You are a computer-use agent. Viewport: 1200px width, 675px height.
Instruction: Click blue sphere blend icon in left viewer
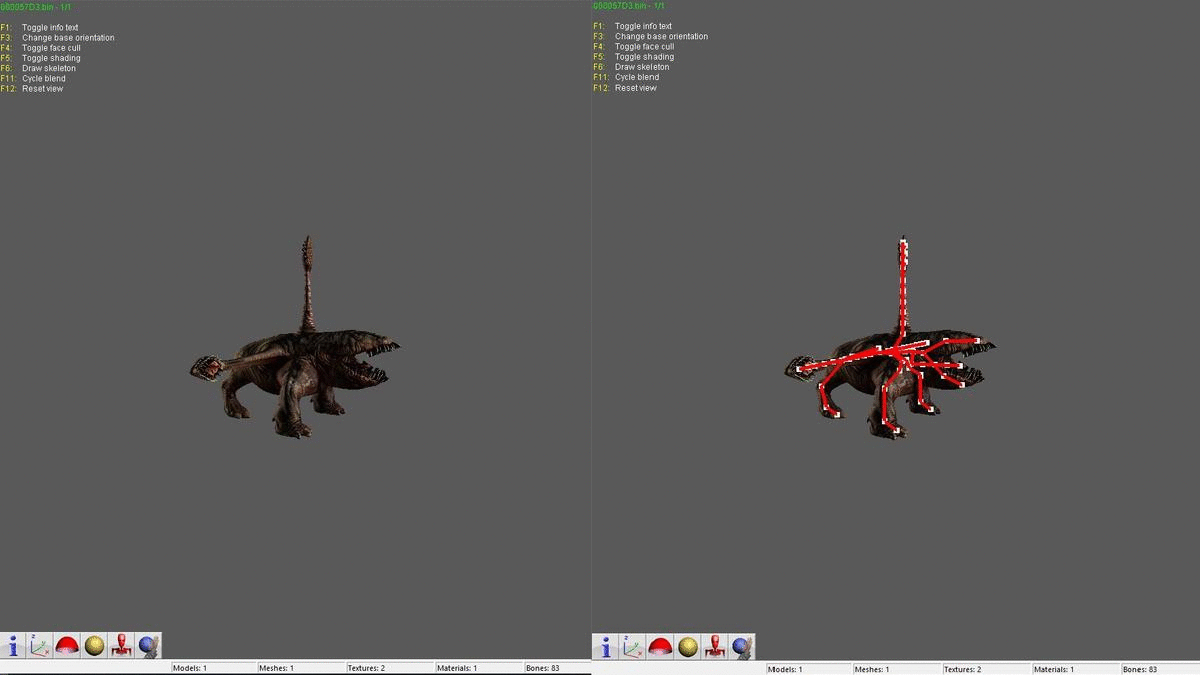coord(148,646)
